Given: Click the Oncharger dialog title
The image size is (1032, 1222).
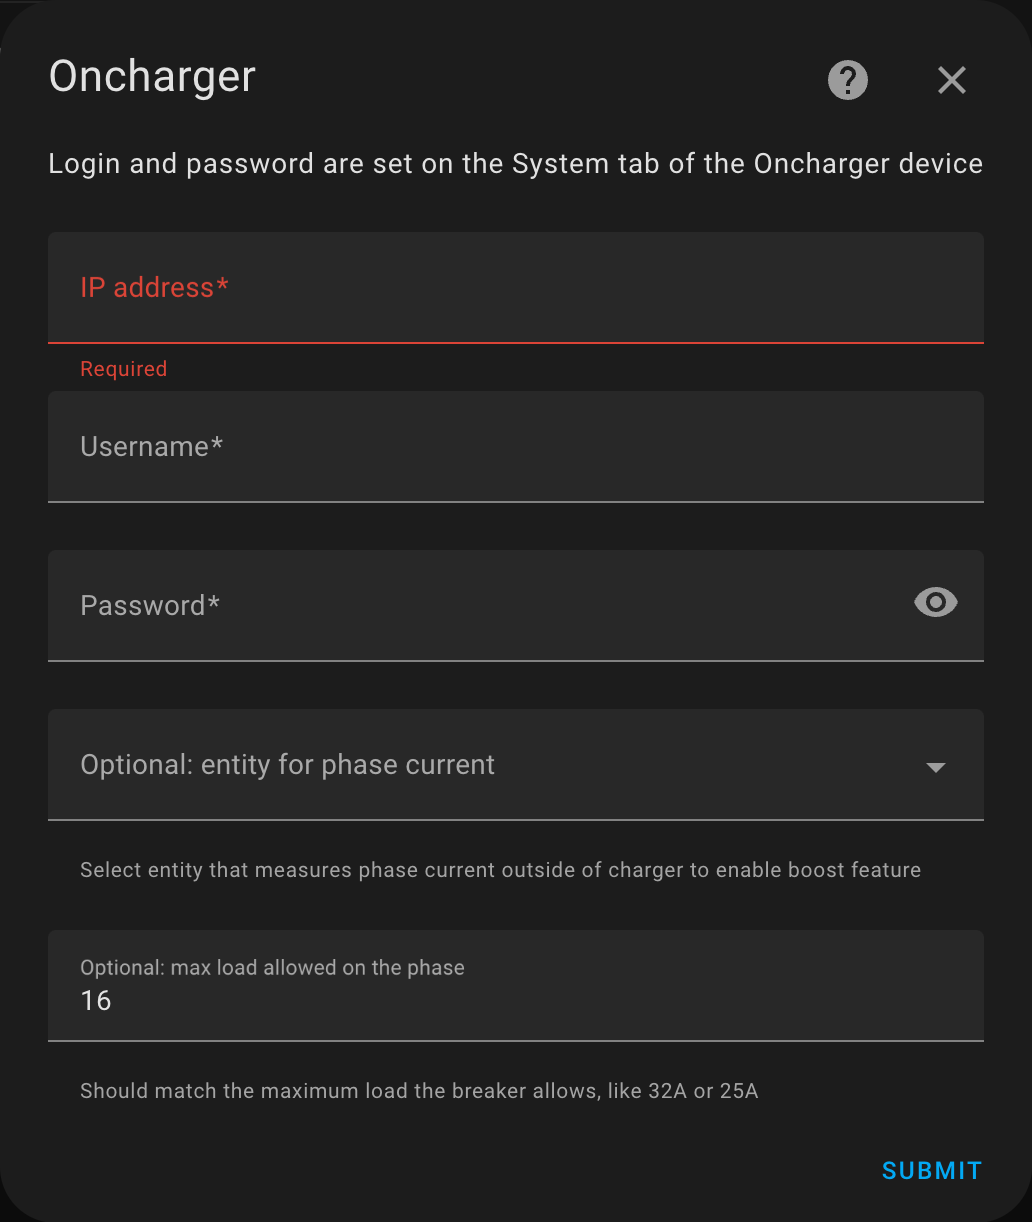Looking at the screenshot, I should click(x=151, y=77).
